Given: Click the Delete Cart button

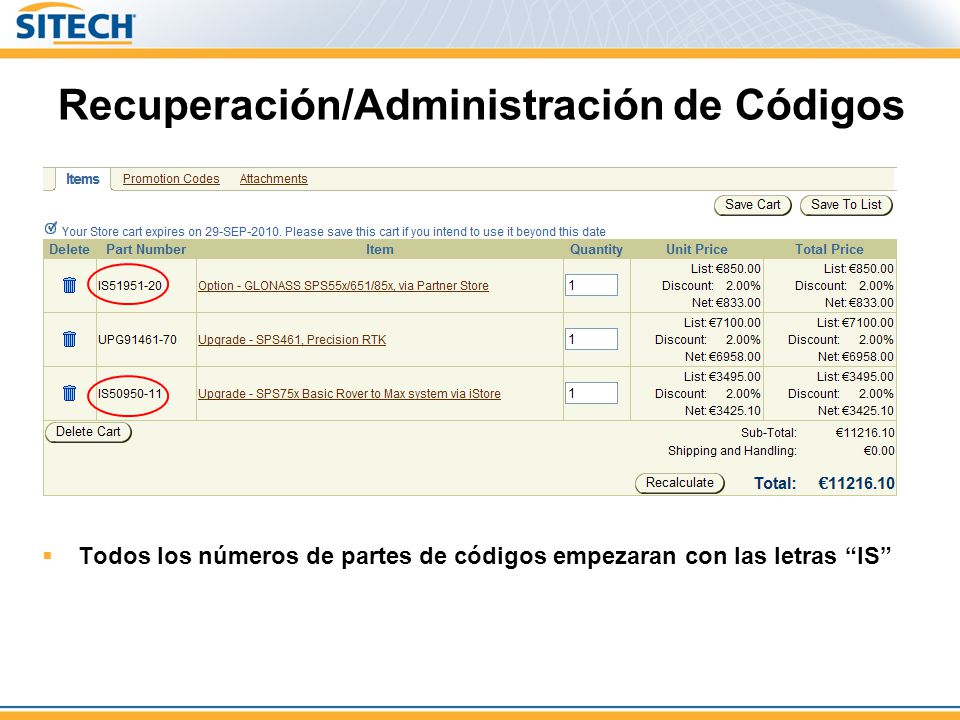Looking at the screenshot, I should [x=88, y=432].
